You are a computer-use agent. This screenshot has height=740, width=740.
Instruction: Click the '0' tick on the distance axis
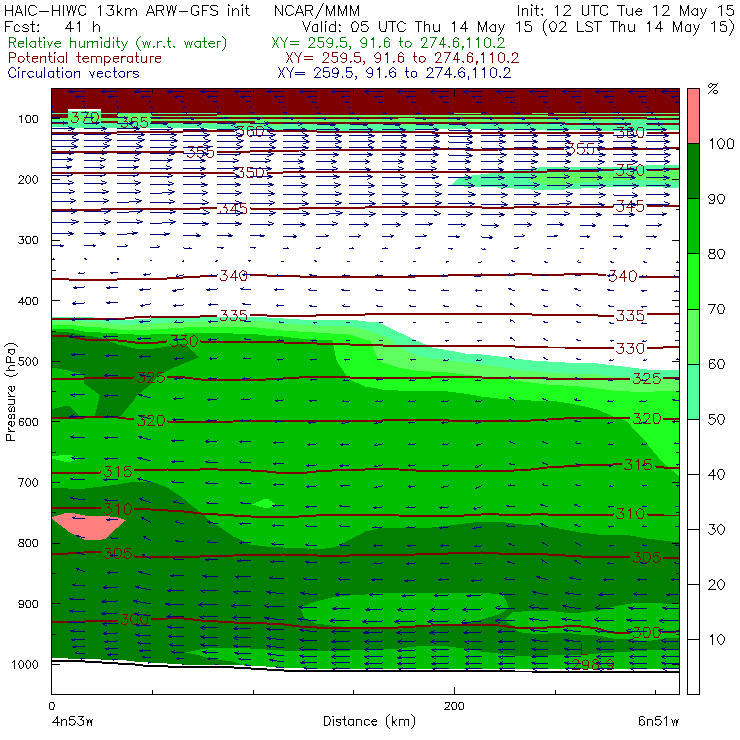52,706
